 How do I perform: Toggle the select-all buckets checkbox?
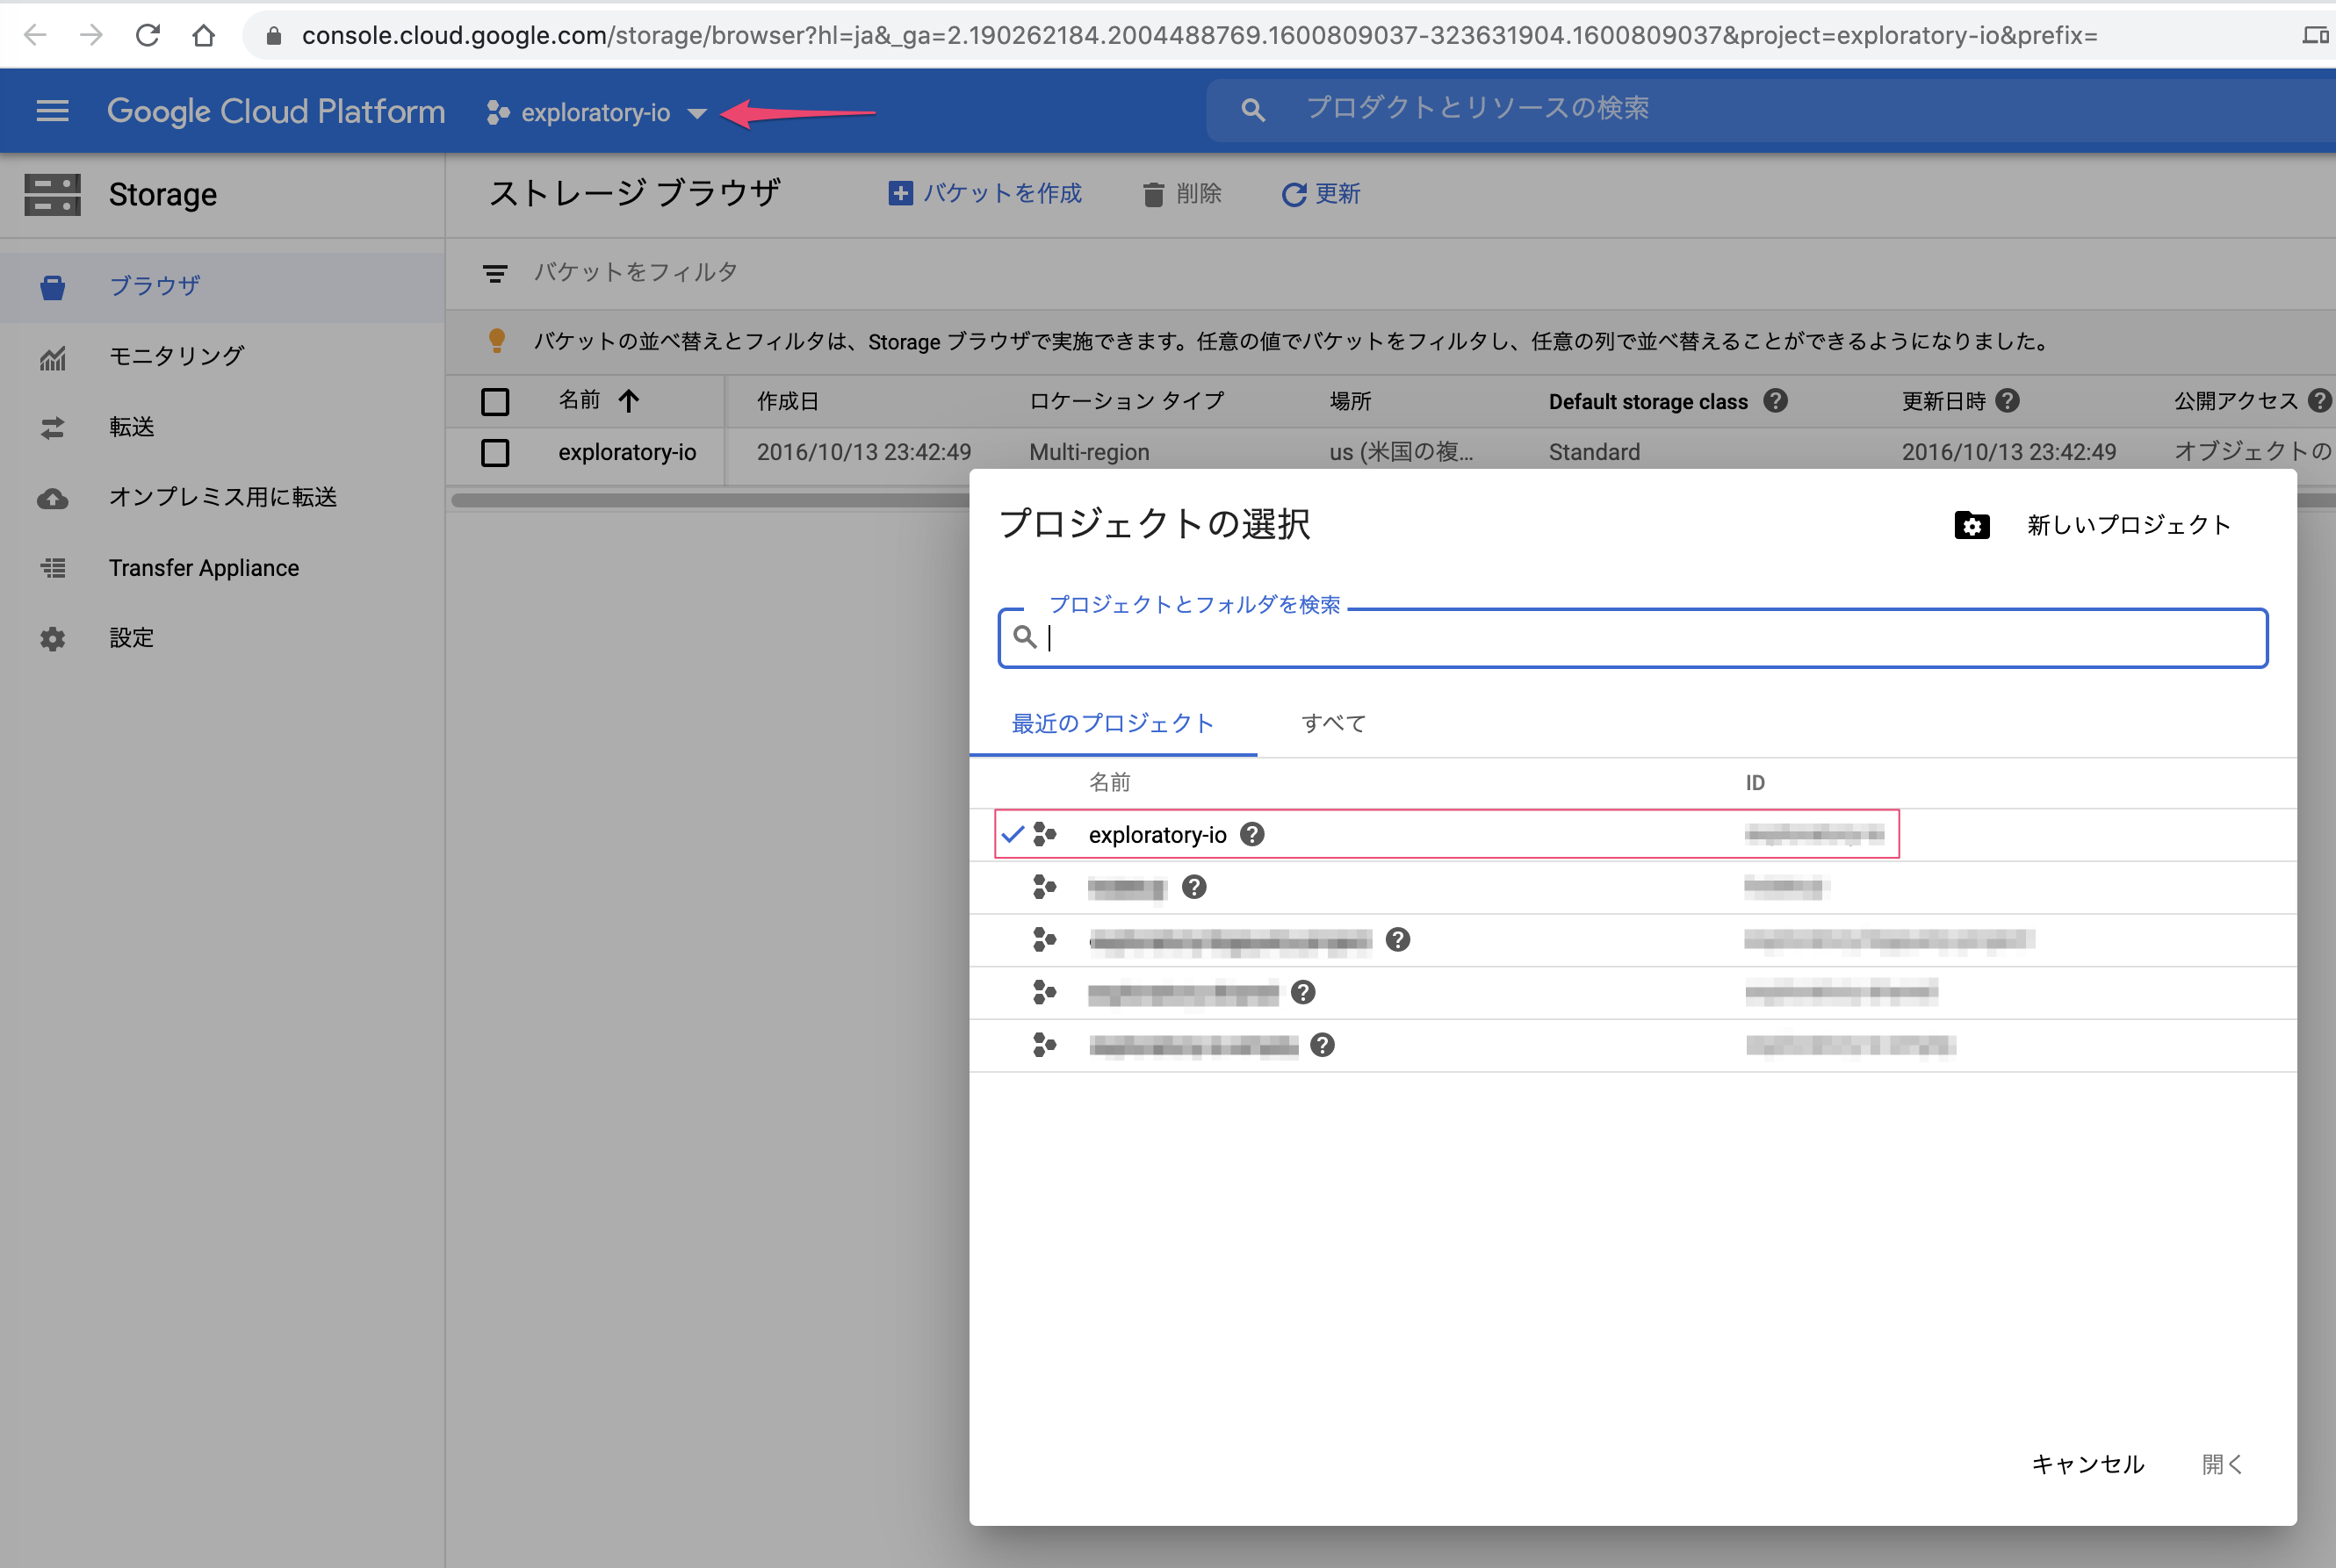pyautogui.click(x=495, y=402)
